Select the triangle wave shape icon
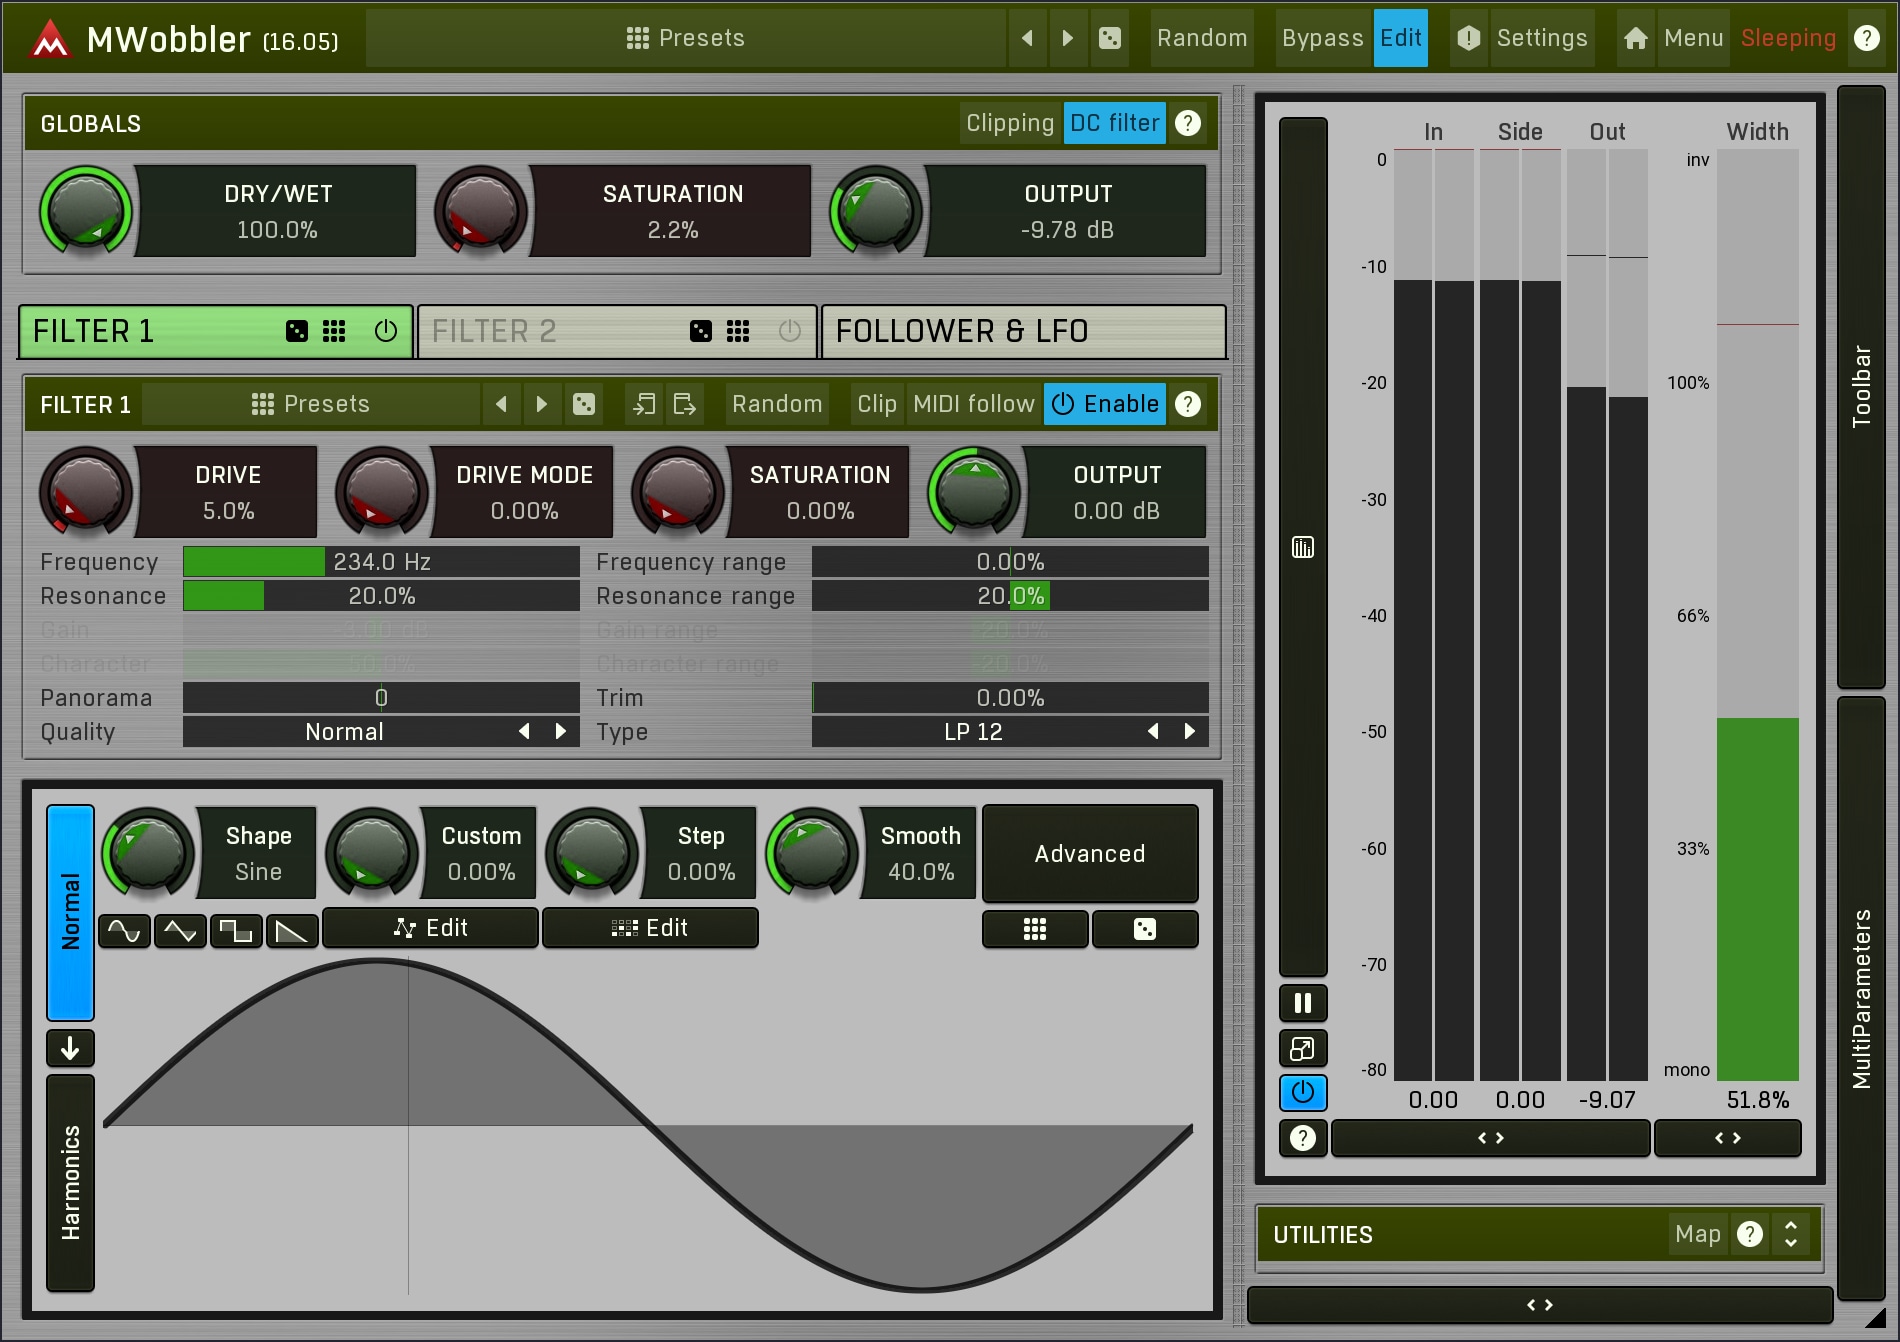This screenshot has height=1342, width=1900. point(180,931)
